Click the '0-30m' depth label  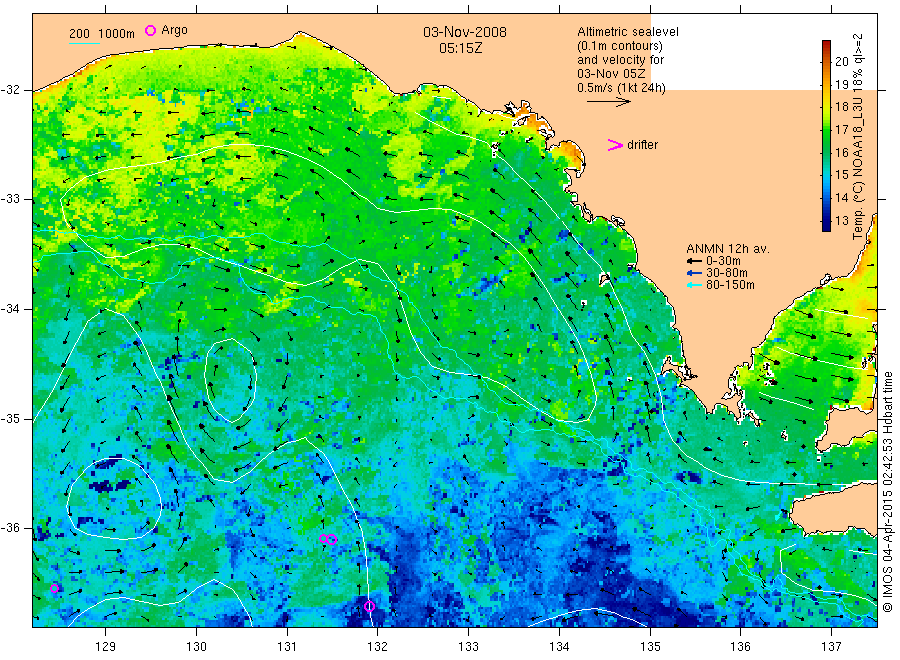[723, 261]
